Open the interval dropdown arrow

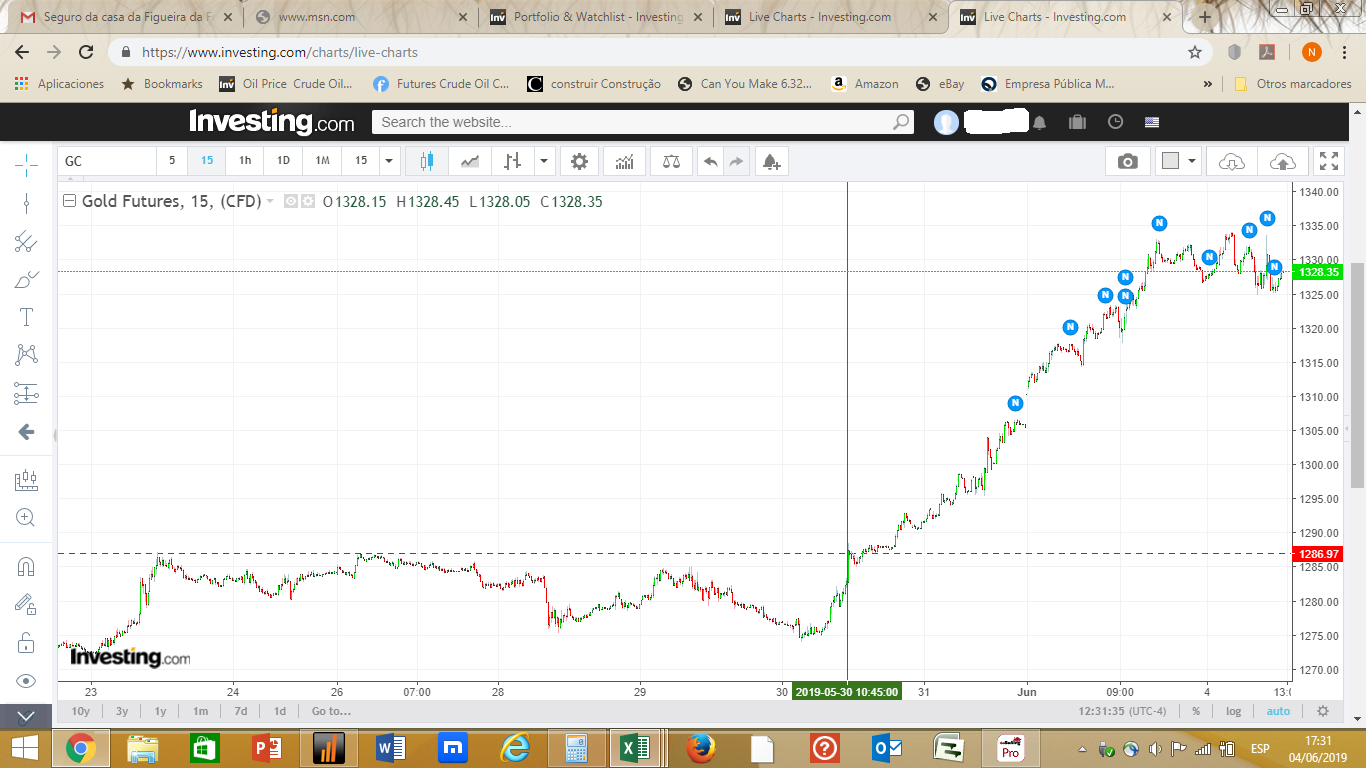[x=390, y=161]
